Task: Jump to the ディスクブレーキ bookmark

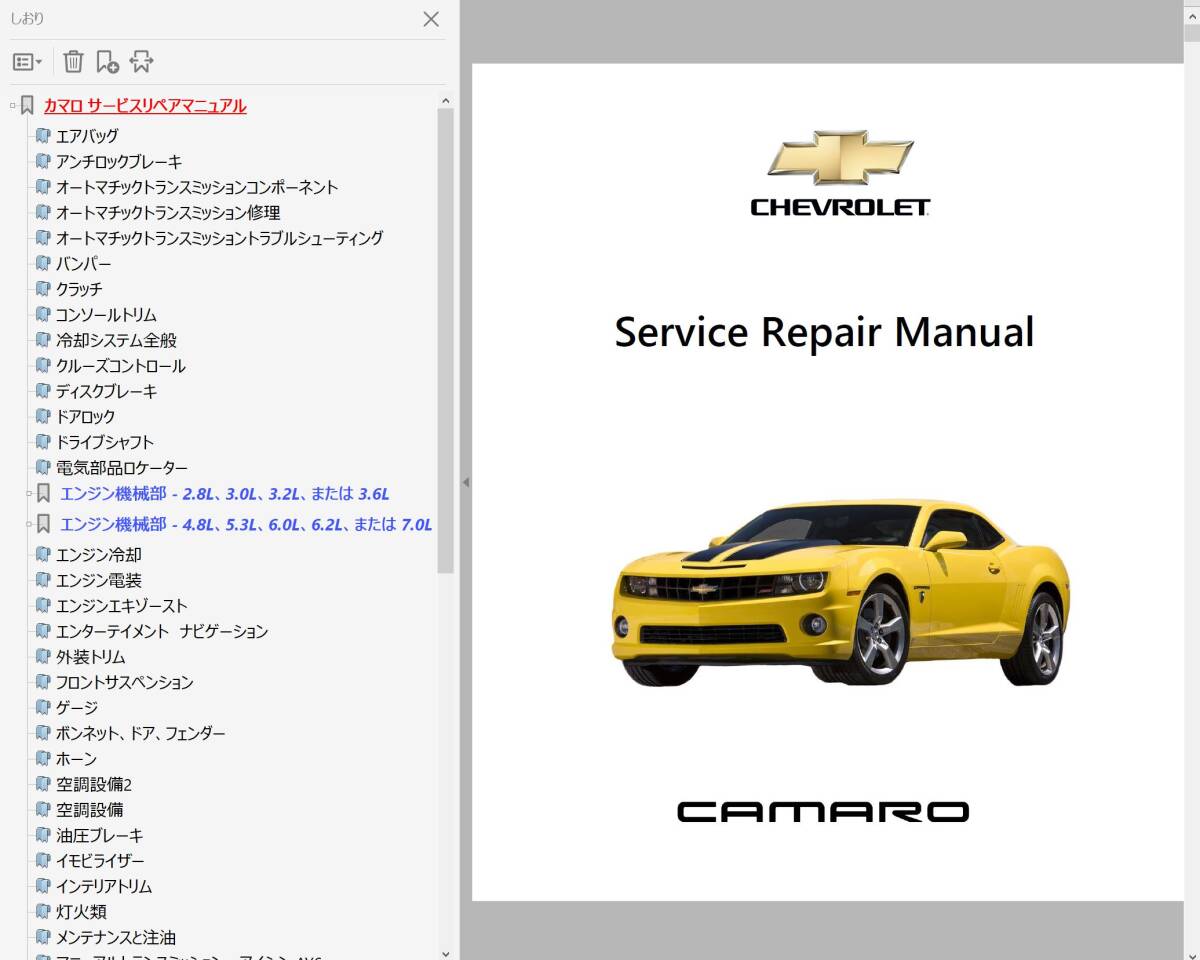Action: 106,391
